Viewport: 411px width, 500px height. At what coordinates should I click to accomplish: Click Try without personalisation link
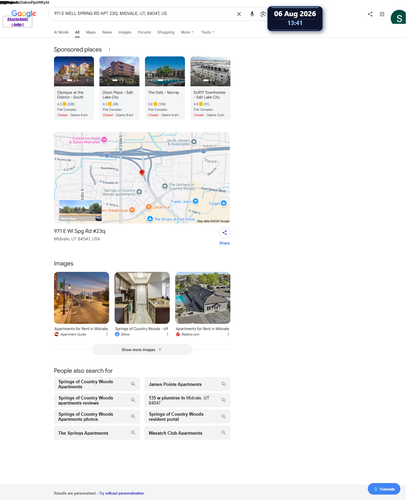121,493
